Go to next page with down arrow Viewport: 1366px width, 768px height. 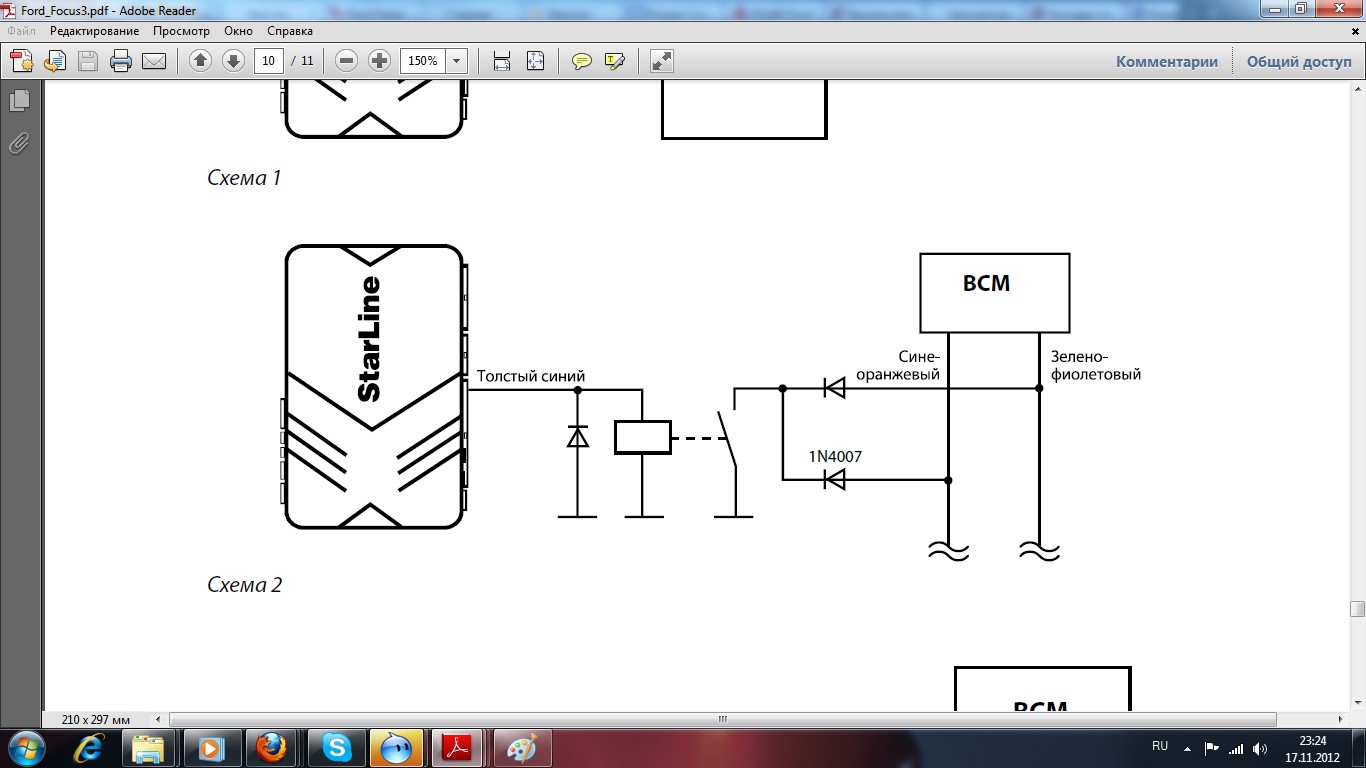tap(233, 61)
